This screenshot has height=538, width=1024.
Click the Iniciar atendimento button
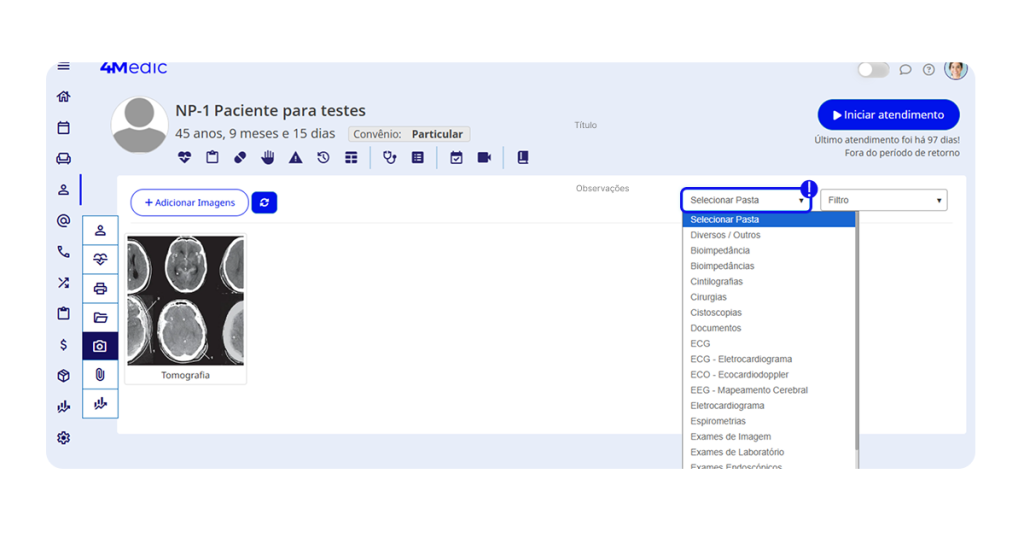(888, 115)
